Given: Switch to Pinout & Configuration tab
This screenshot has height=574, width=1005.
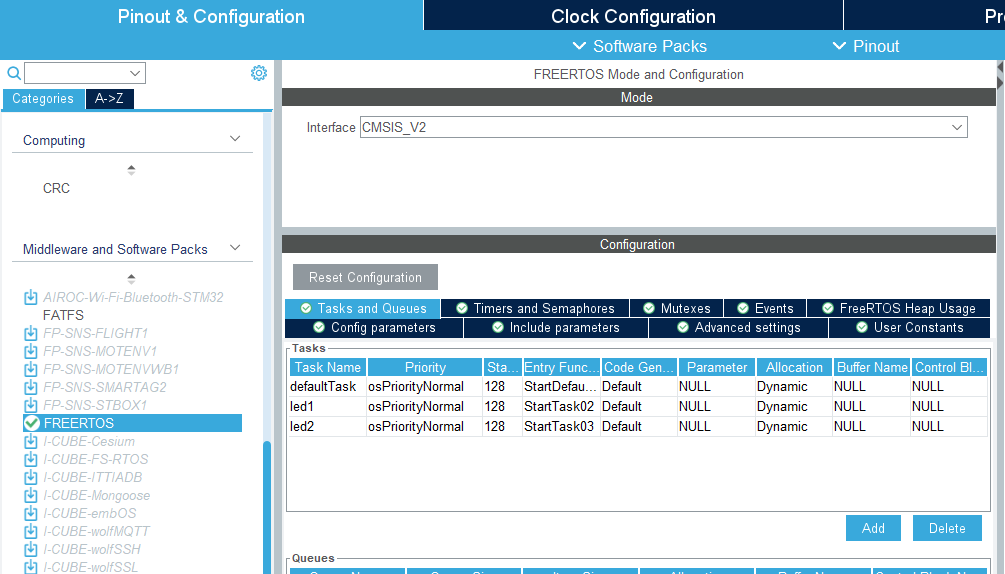Looking at the screenshot, I should (x=211, y=16).
